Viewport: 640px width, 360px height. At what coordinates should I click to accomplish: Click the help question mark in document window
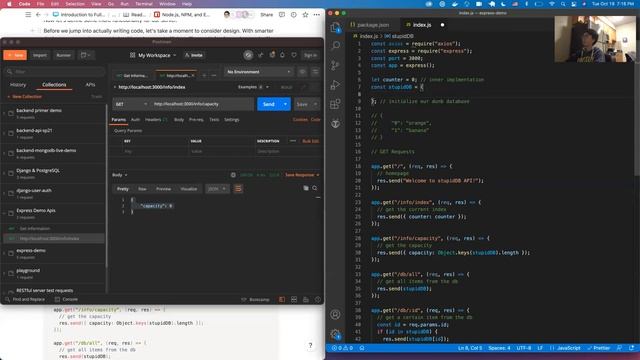coord(310,346)
